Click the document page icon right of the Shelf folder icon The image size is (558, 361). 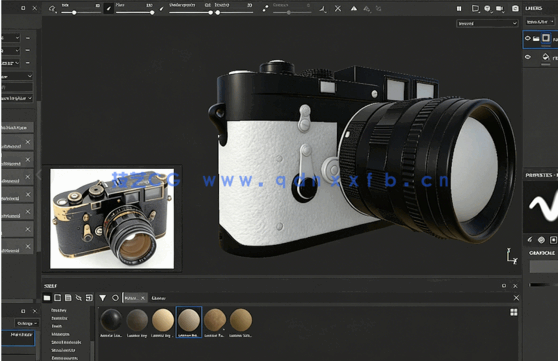(58, 298)
